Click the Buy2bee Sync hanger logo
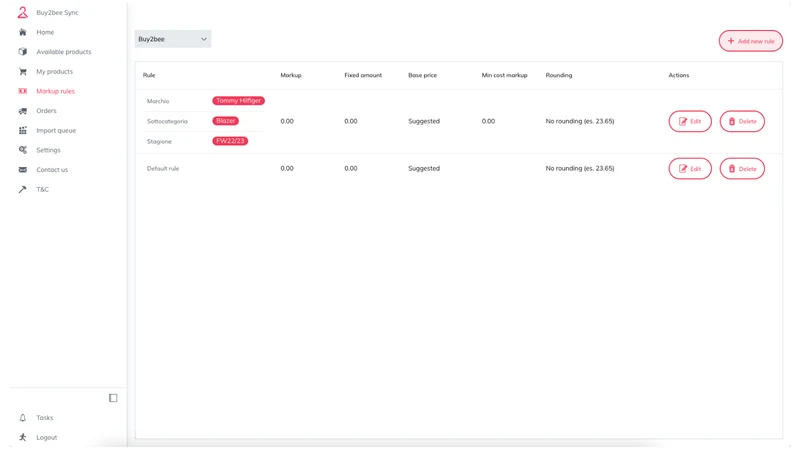 (22, 12)
